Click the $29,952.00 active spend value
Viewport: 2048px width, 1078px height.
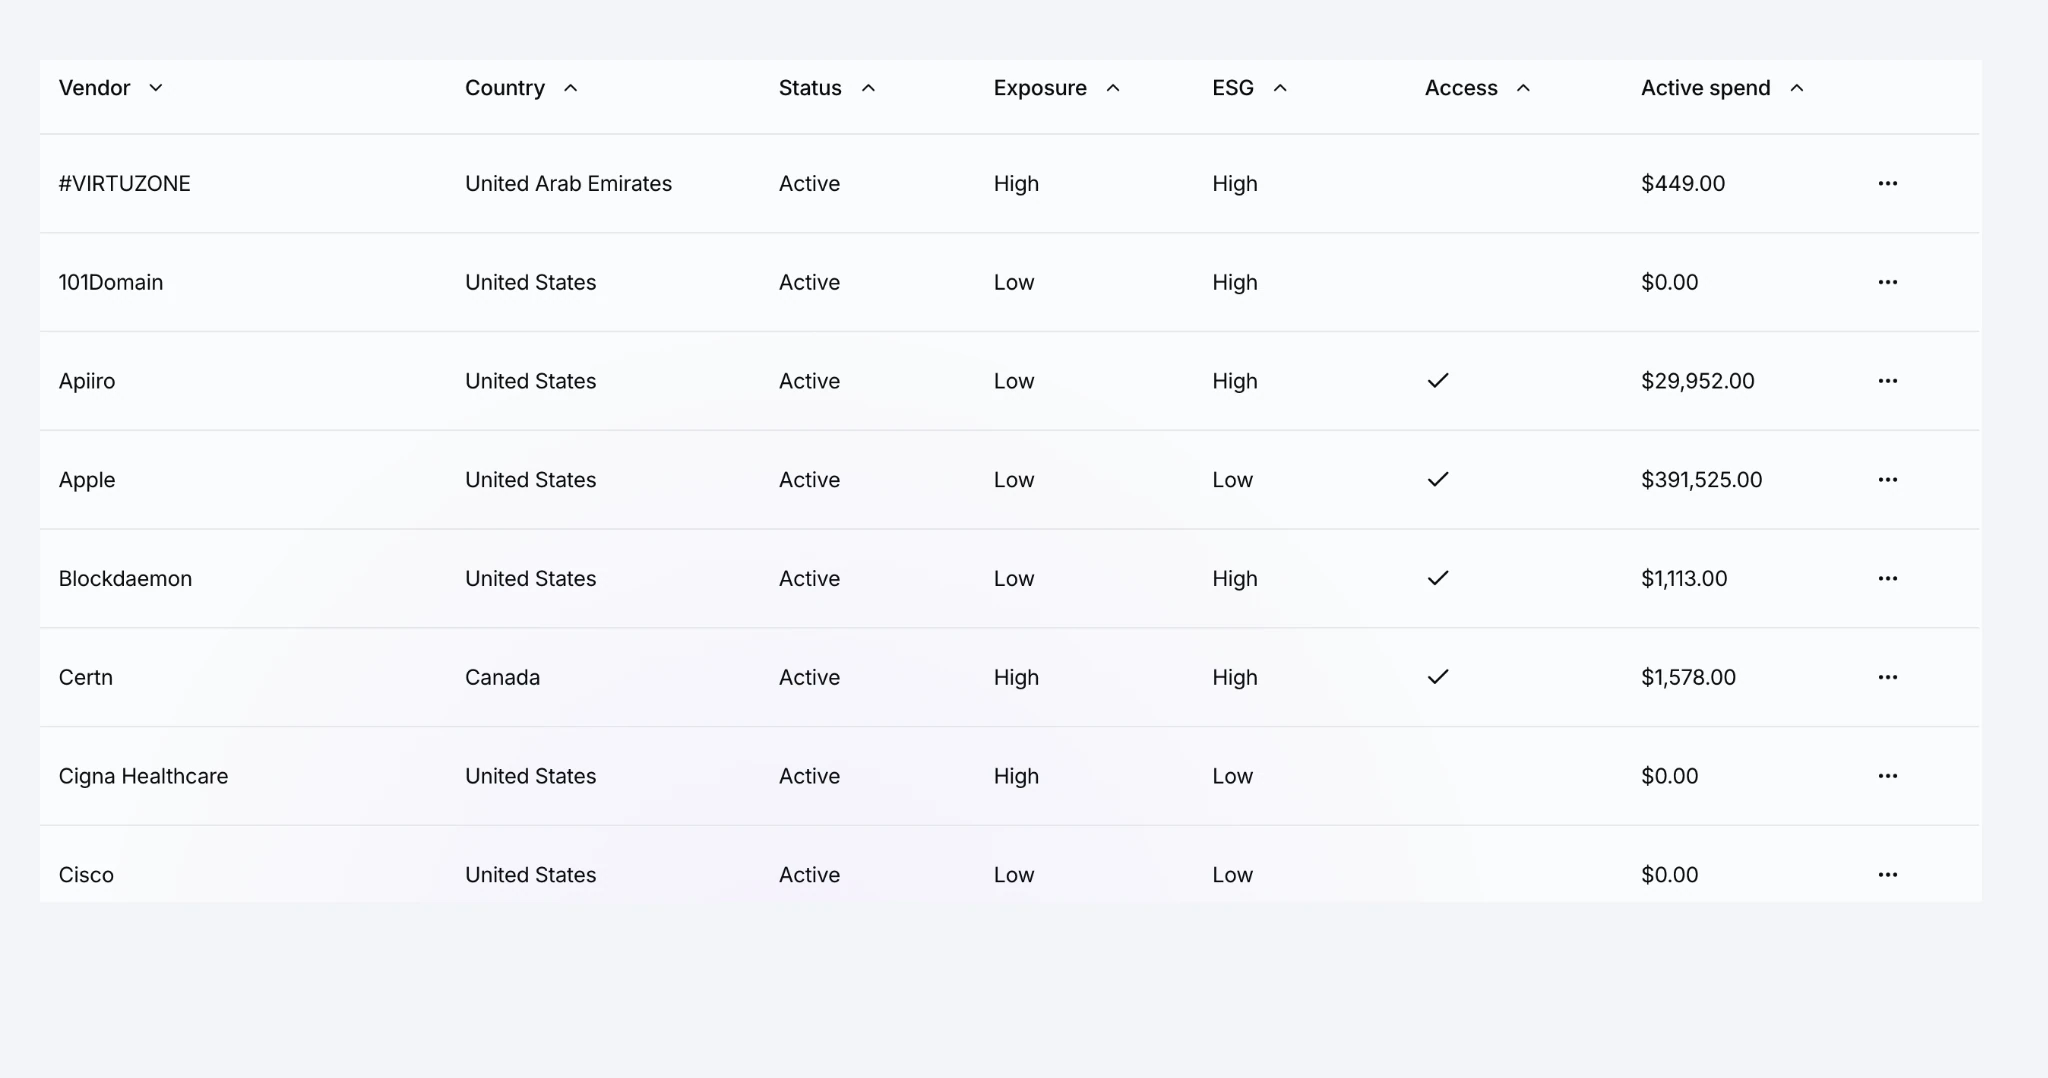coord(1698,381)
